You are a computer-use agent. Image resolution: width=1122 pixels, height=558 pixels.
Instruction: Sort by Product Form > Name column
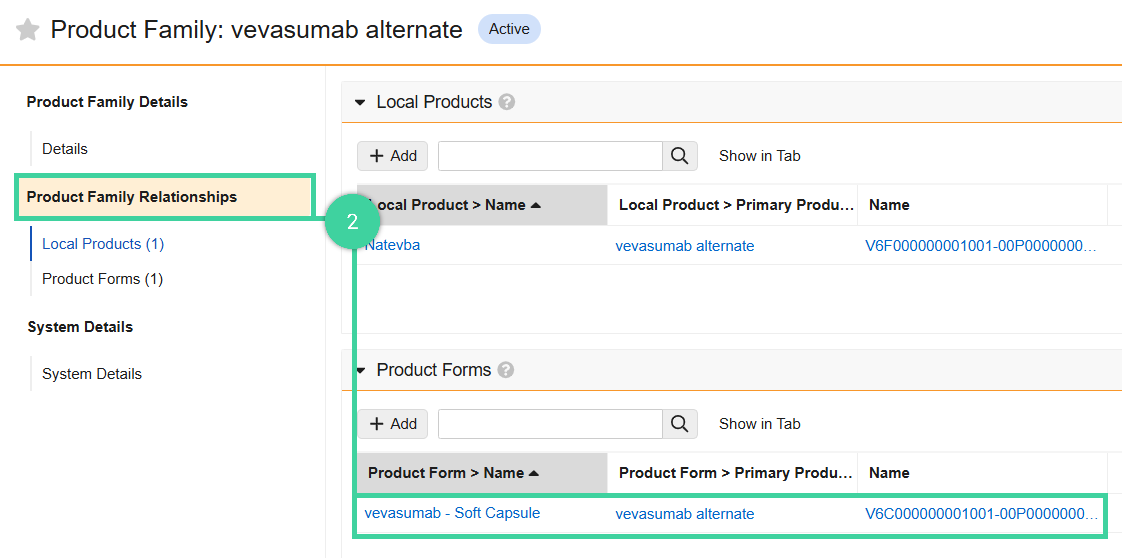tap(482, 473)
